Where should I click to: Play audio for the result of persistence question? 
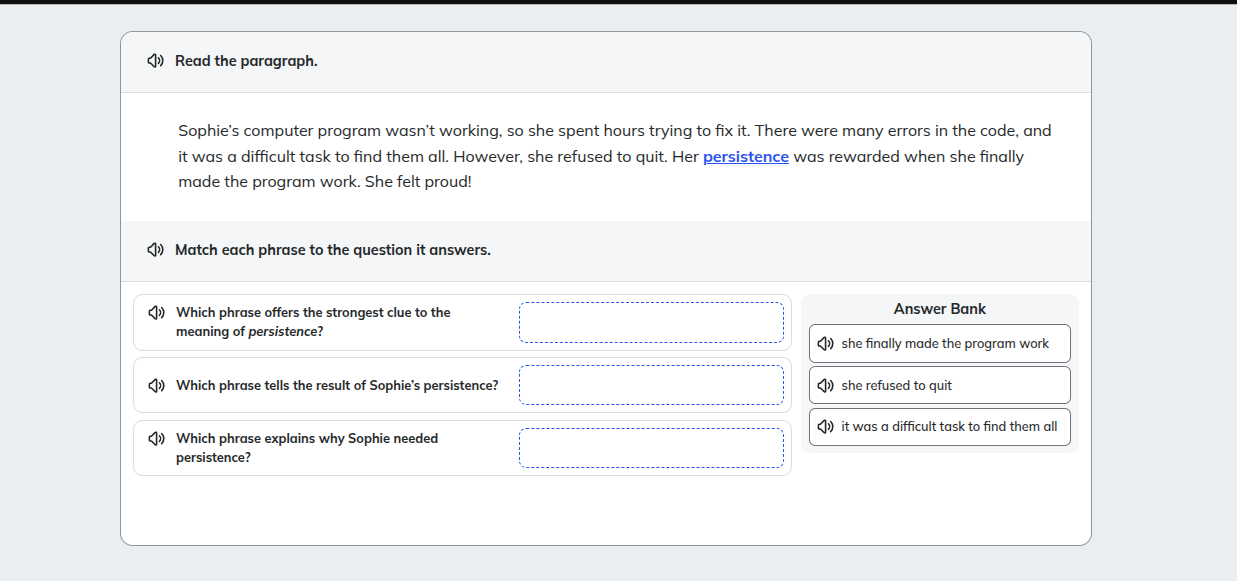155,384
